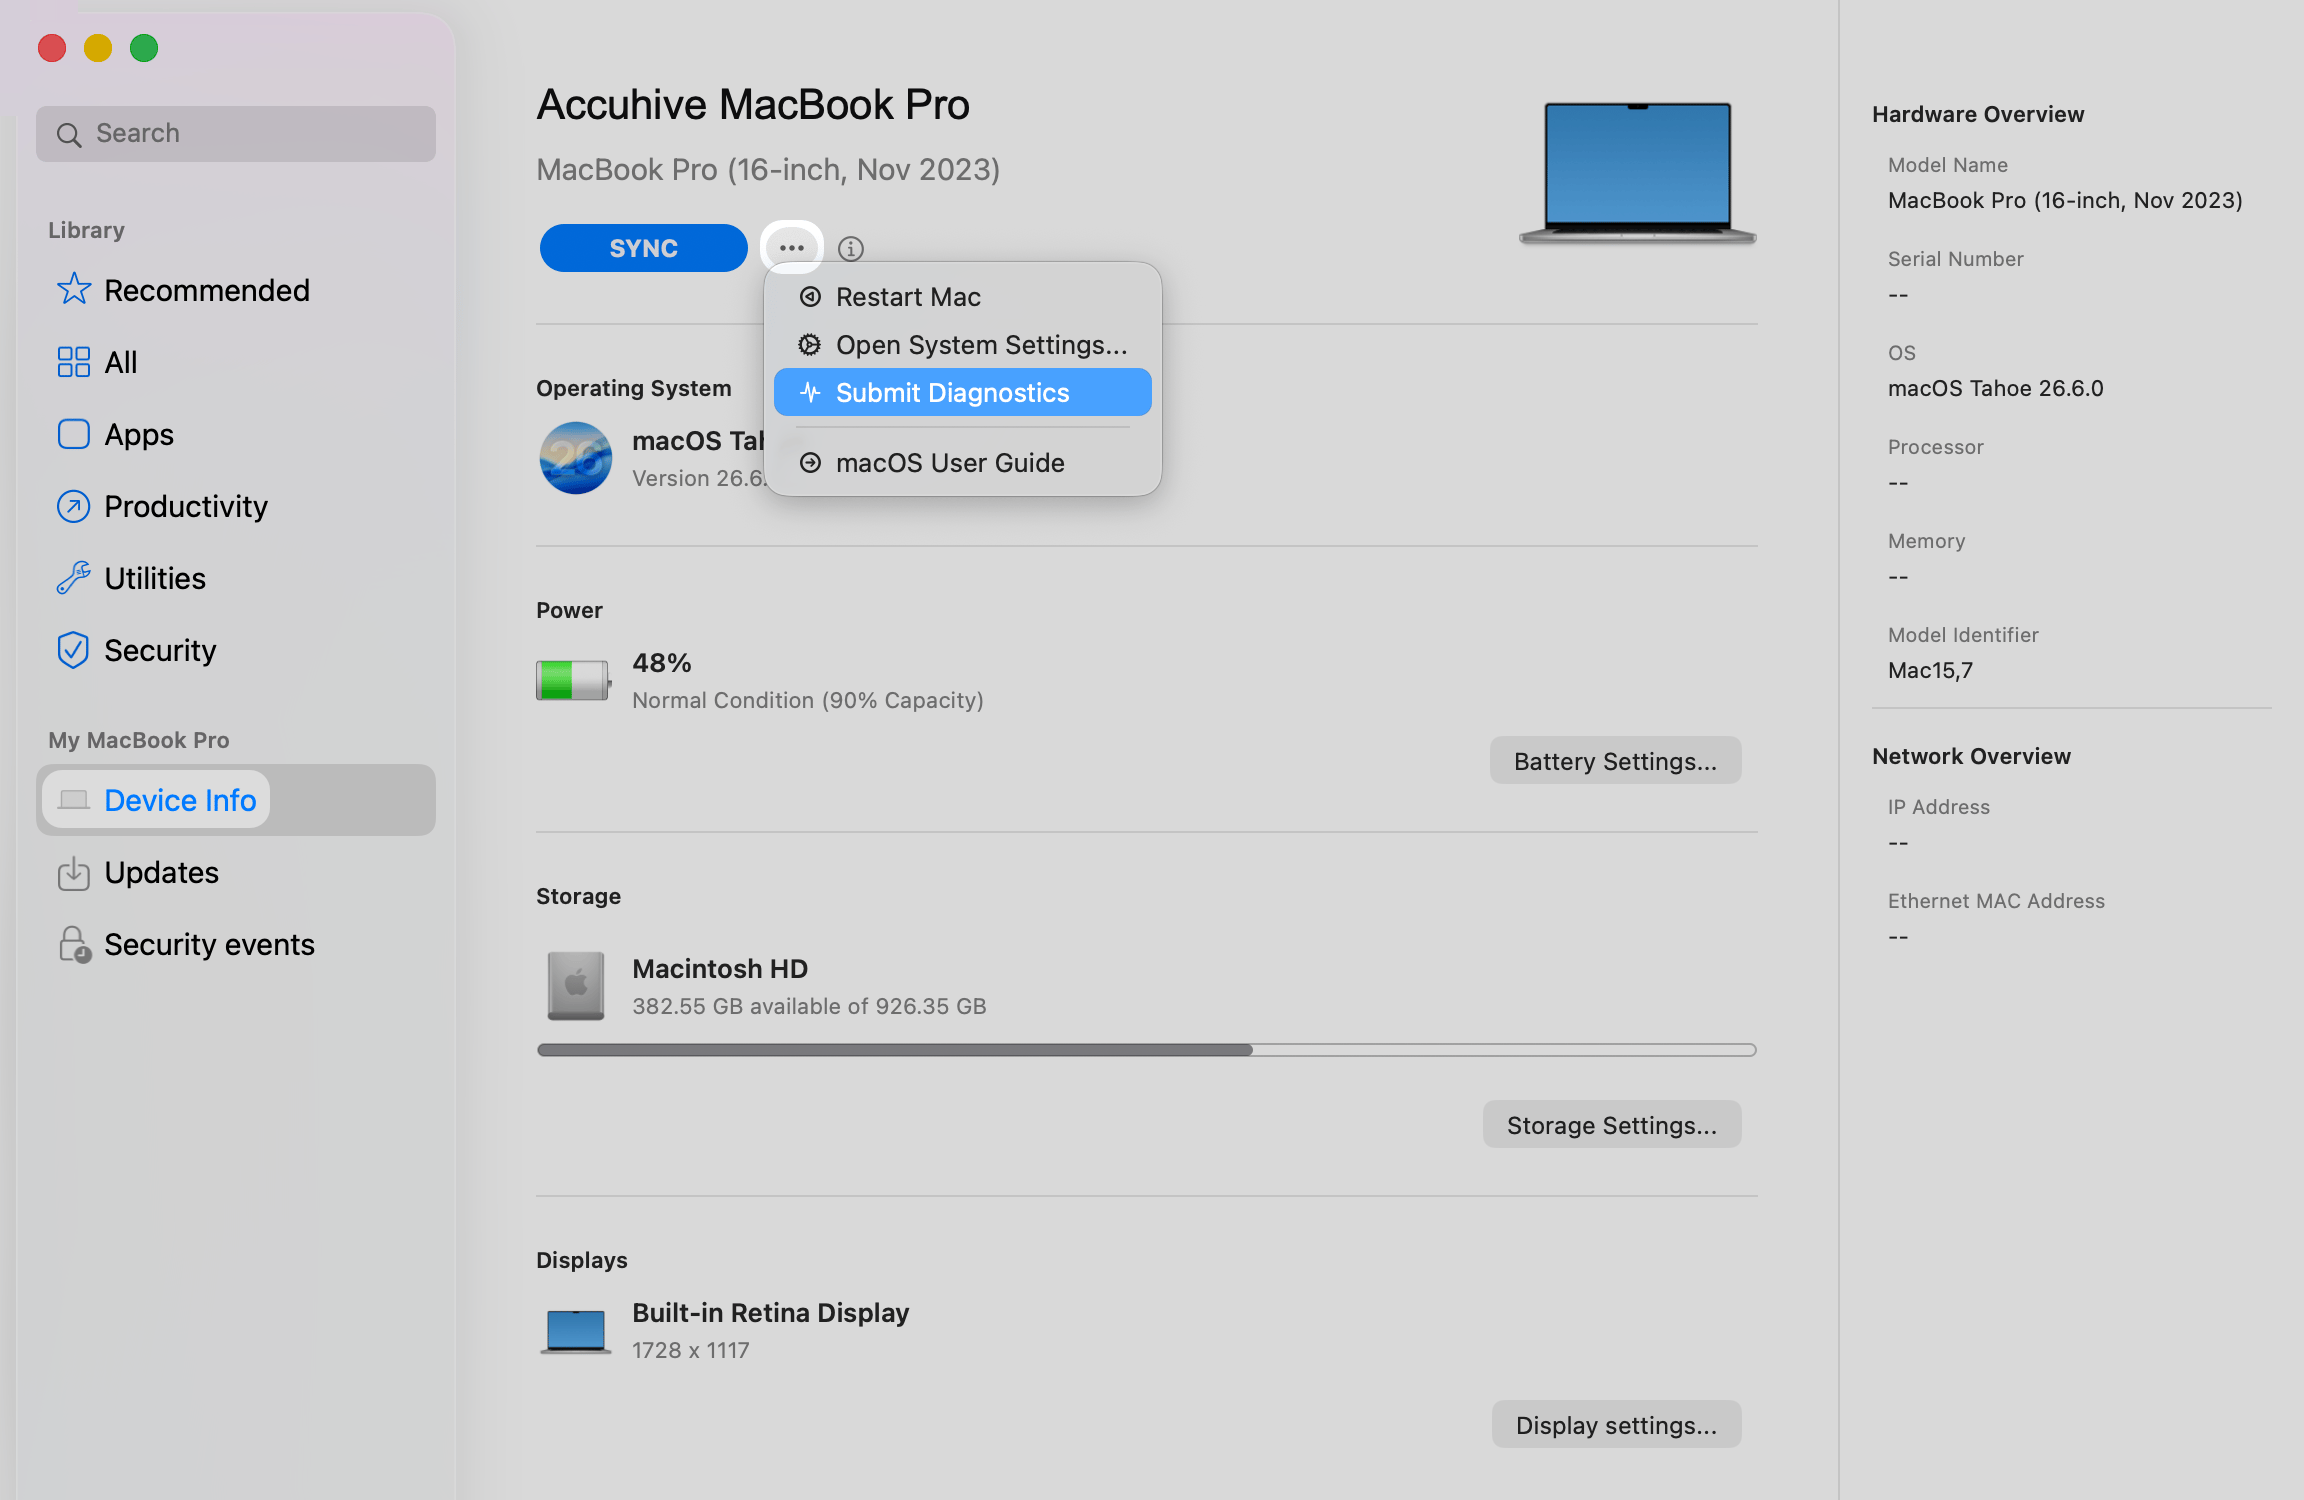Click the Utilities wrench icon
2304x1500 pixels.
coord(73,578)
